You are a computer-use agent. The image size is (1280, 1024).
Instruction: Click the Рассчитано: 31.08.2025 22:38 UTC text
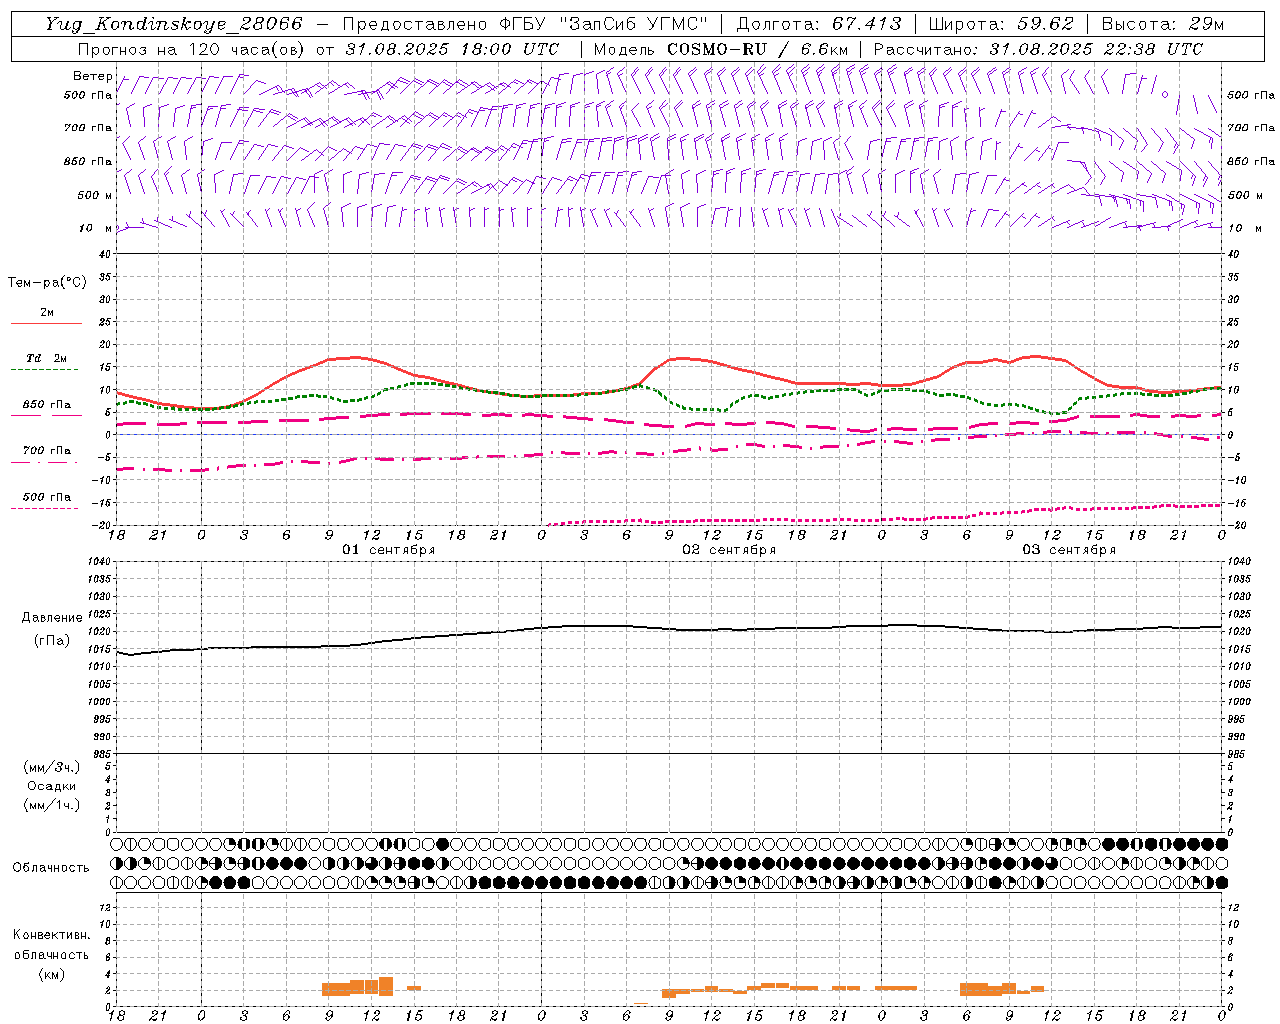tap(1038, 49)
